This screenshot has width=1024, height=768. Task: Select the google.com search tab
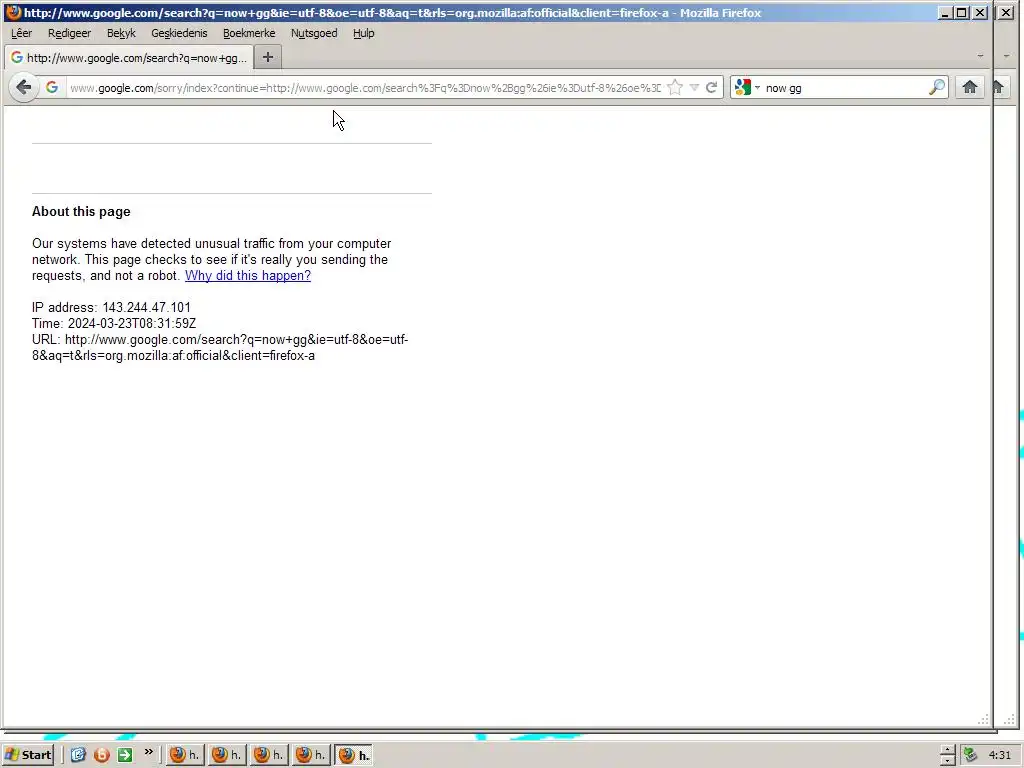(129, 57)
